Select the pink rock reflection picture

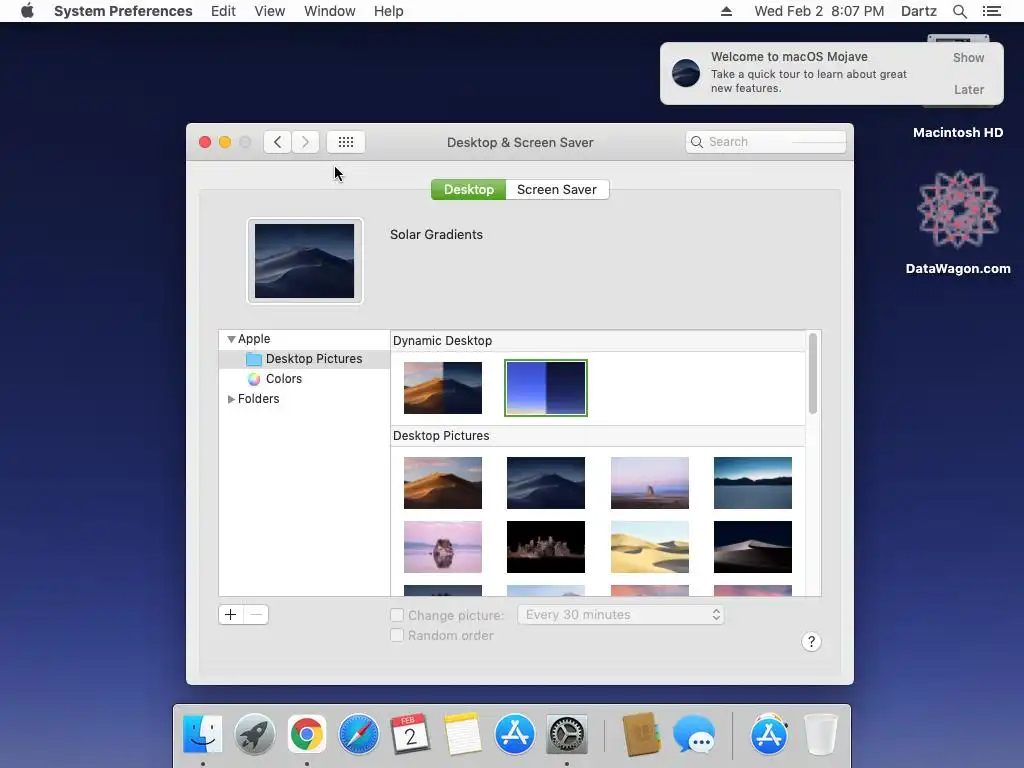point(443,547)
